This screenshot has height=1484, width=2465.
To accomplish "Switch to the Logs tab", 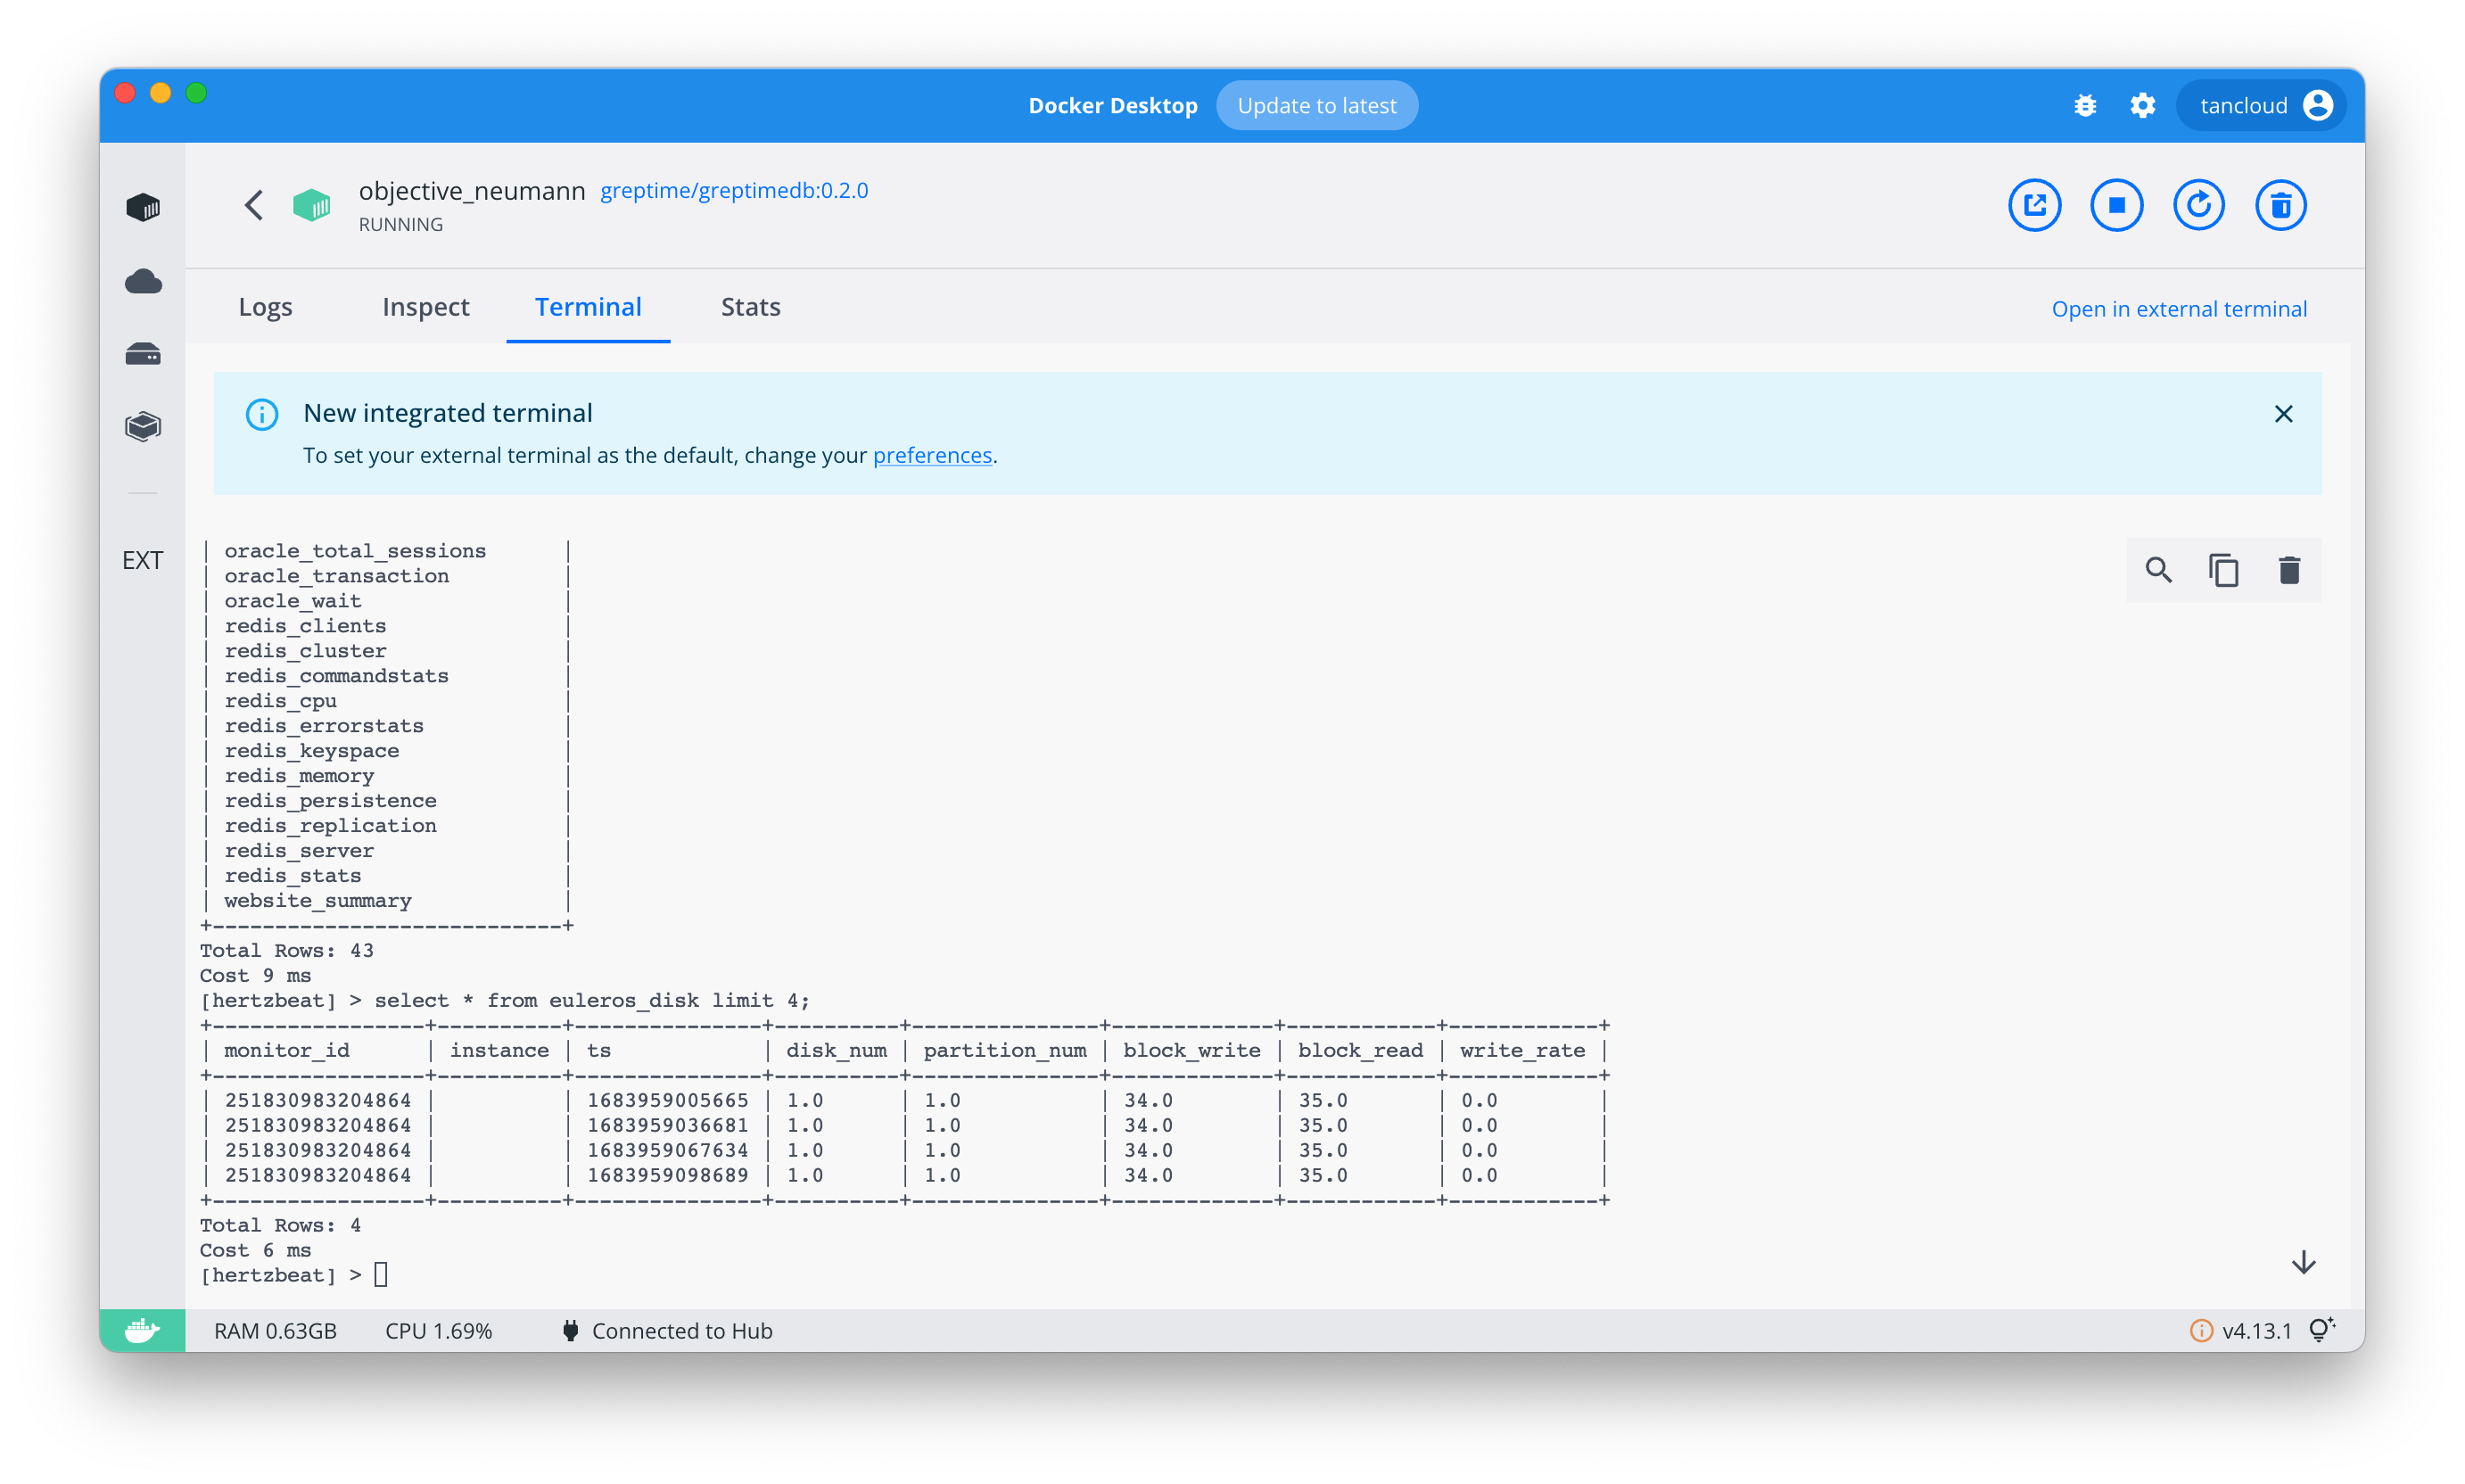I will (265, 307).
